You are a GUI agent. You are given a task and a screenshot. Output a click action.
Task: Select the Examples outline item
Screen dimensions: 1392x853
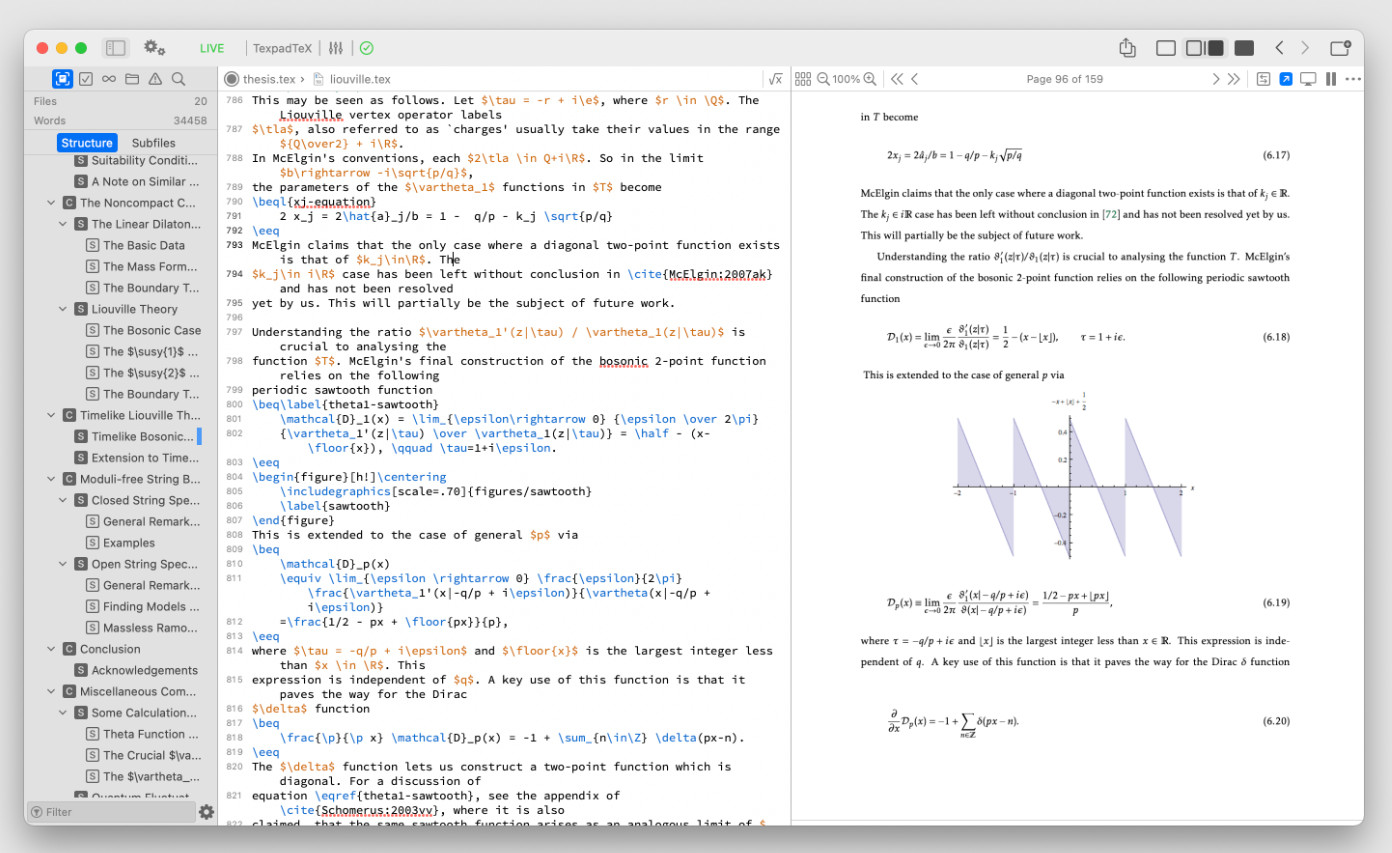tap(120, 543)
